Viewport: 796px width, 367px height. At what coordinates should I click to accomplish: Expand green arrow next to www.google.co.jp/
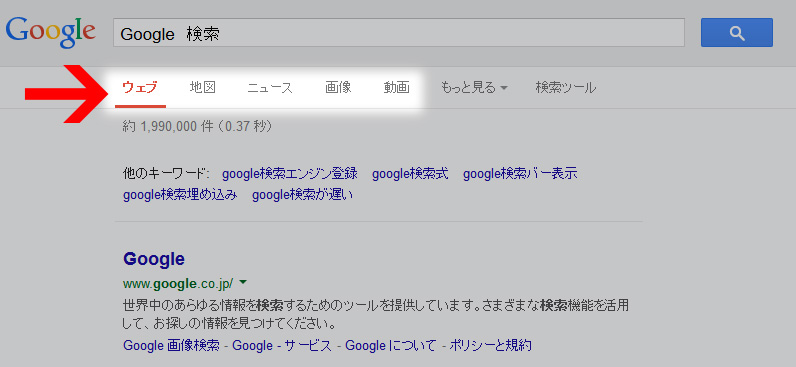(243, 281)
